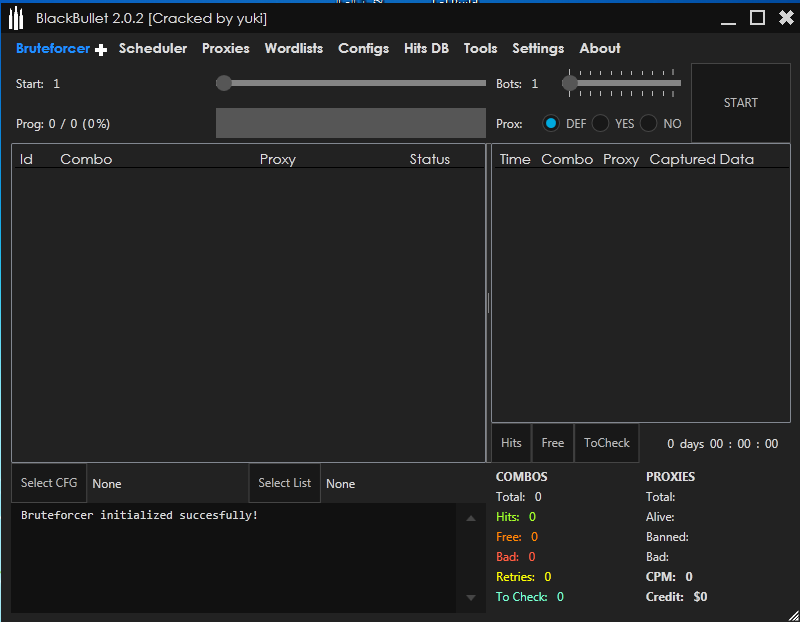Click the PROXIES section heading
This screenshot has width=800, height=622.
pos(670,477)
